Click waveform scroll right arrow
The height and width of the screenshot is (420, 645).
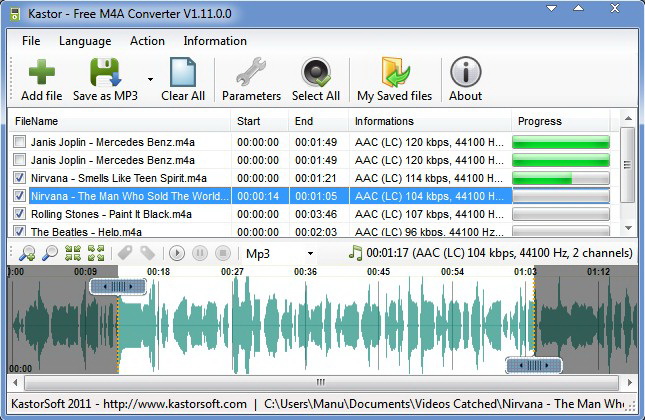pyautogui.click(x=630, y=383)
